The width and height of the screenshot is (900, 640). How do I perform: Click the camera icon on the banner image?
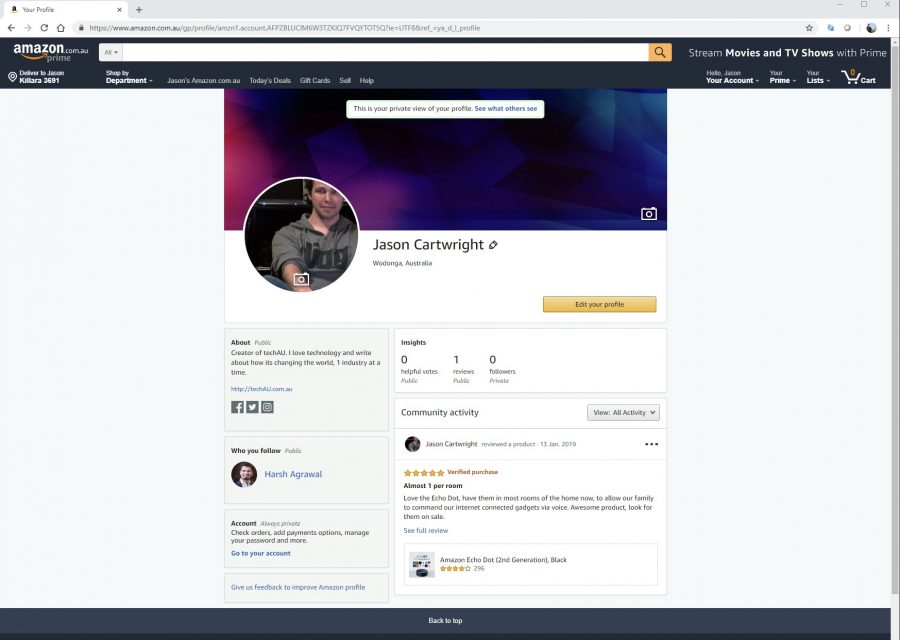point(648,213)
